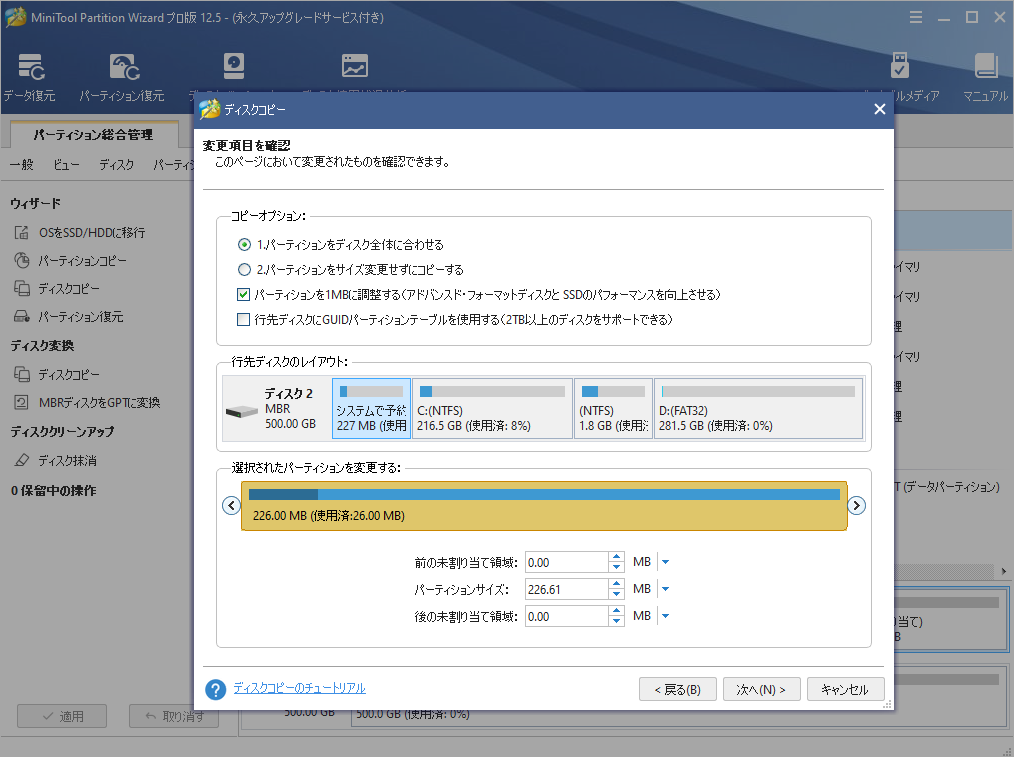1014x757 pixels.
Task: Decrease 後の未割り当て領域 with the down spinner
Action: click(617, 622)
